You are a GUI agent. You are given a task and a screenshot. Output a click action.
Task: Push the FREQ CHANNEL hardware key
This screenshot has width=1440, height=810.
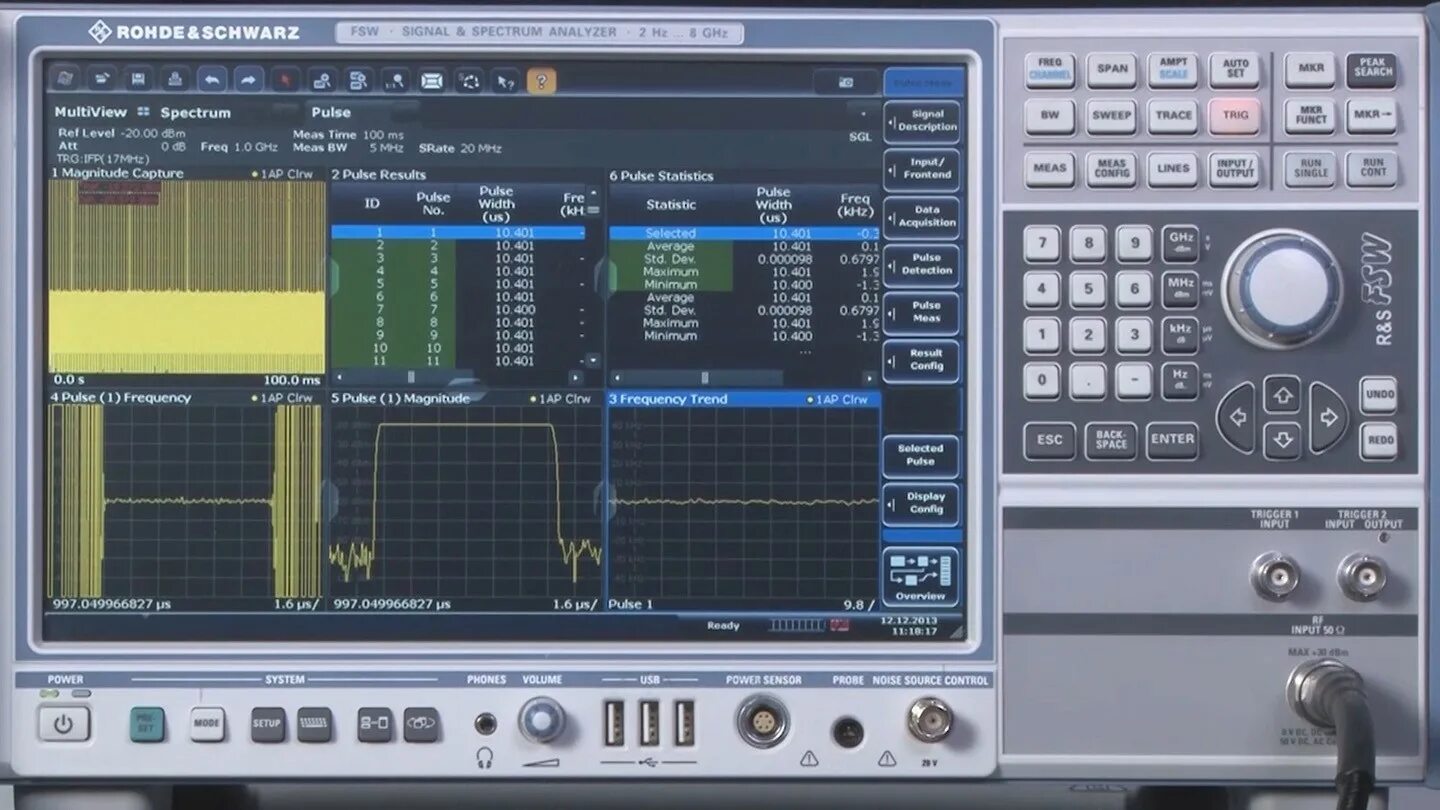click(1050, 68)
